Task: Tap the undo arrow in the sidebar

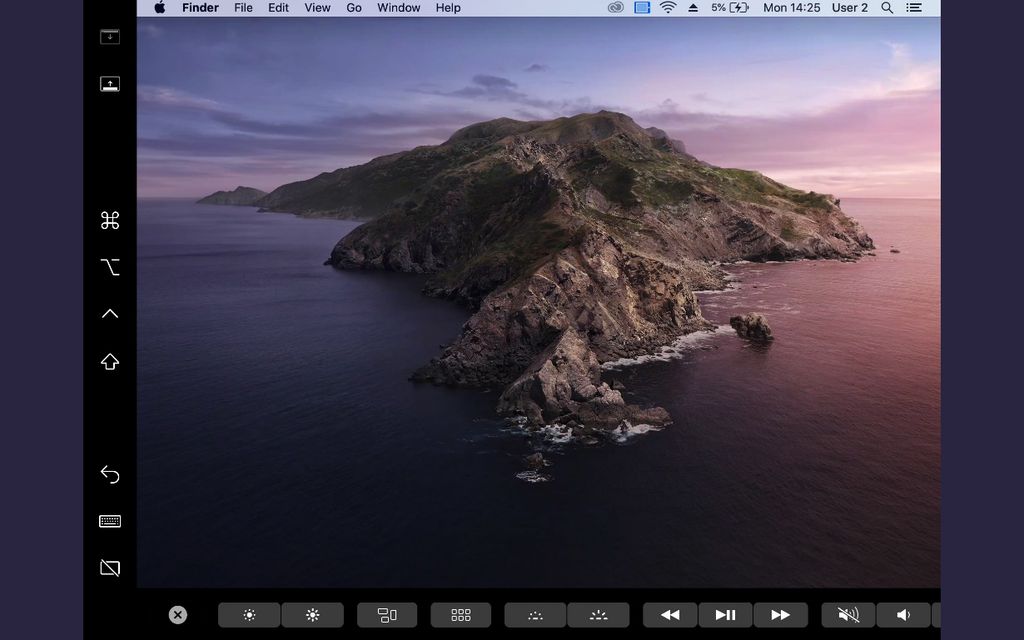Action: click(x=110, y=473)
